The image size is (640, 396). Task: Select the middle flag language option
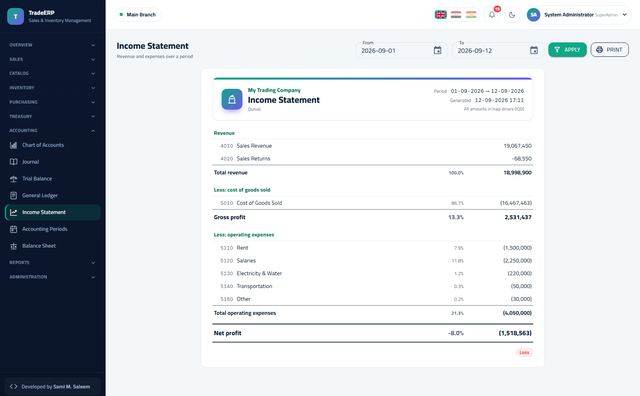[x=456, y=15]
